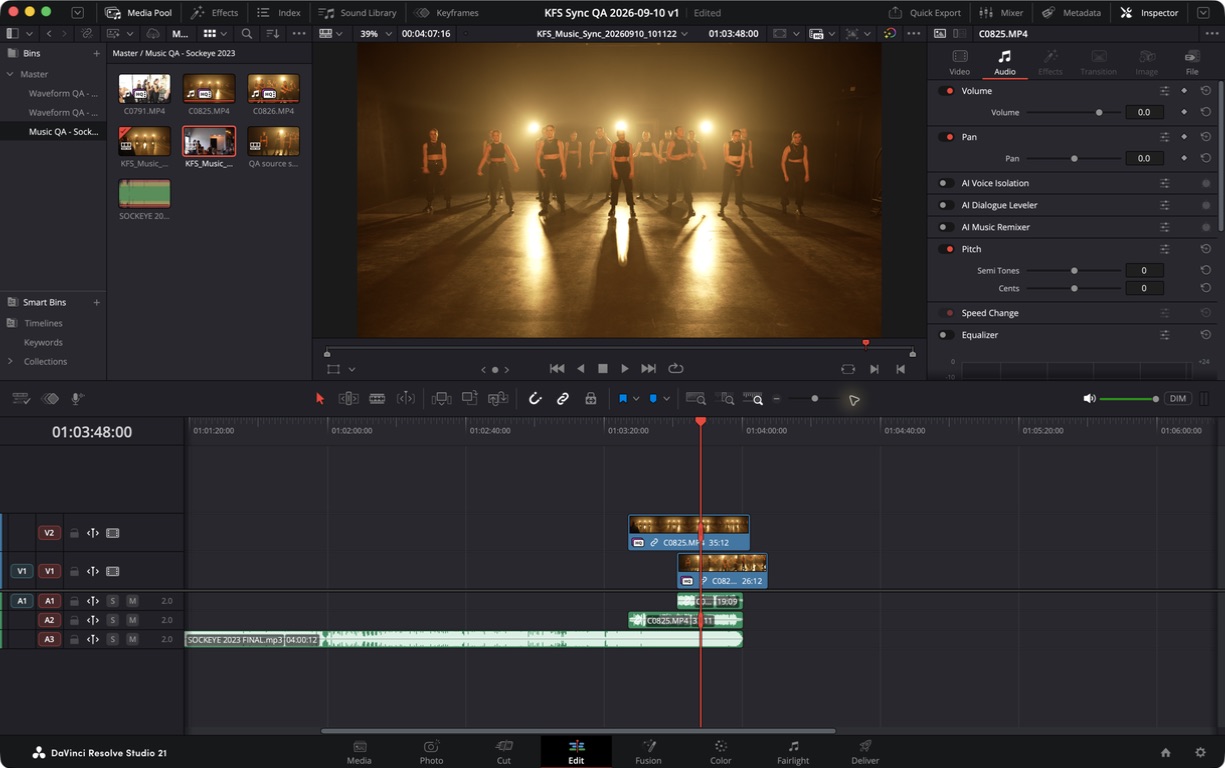Solo audio track A2
The height and width of the screenshot is (768, 1225).
click(x=113, y=620)
